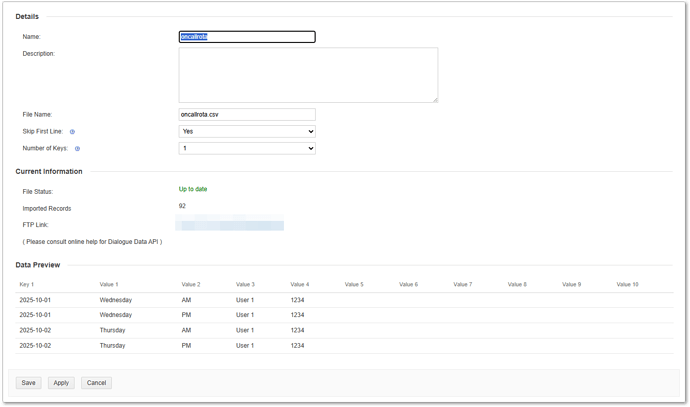Click the Apply button

(x=61, y=383)
